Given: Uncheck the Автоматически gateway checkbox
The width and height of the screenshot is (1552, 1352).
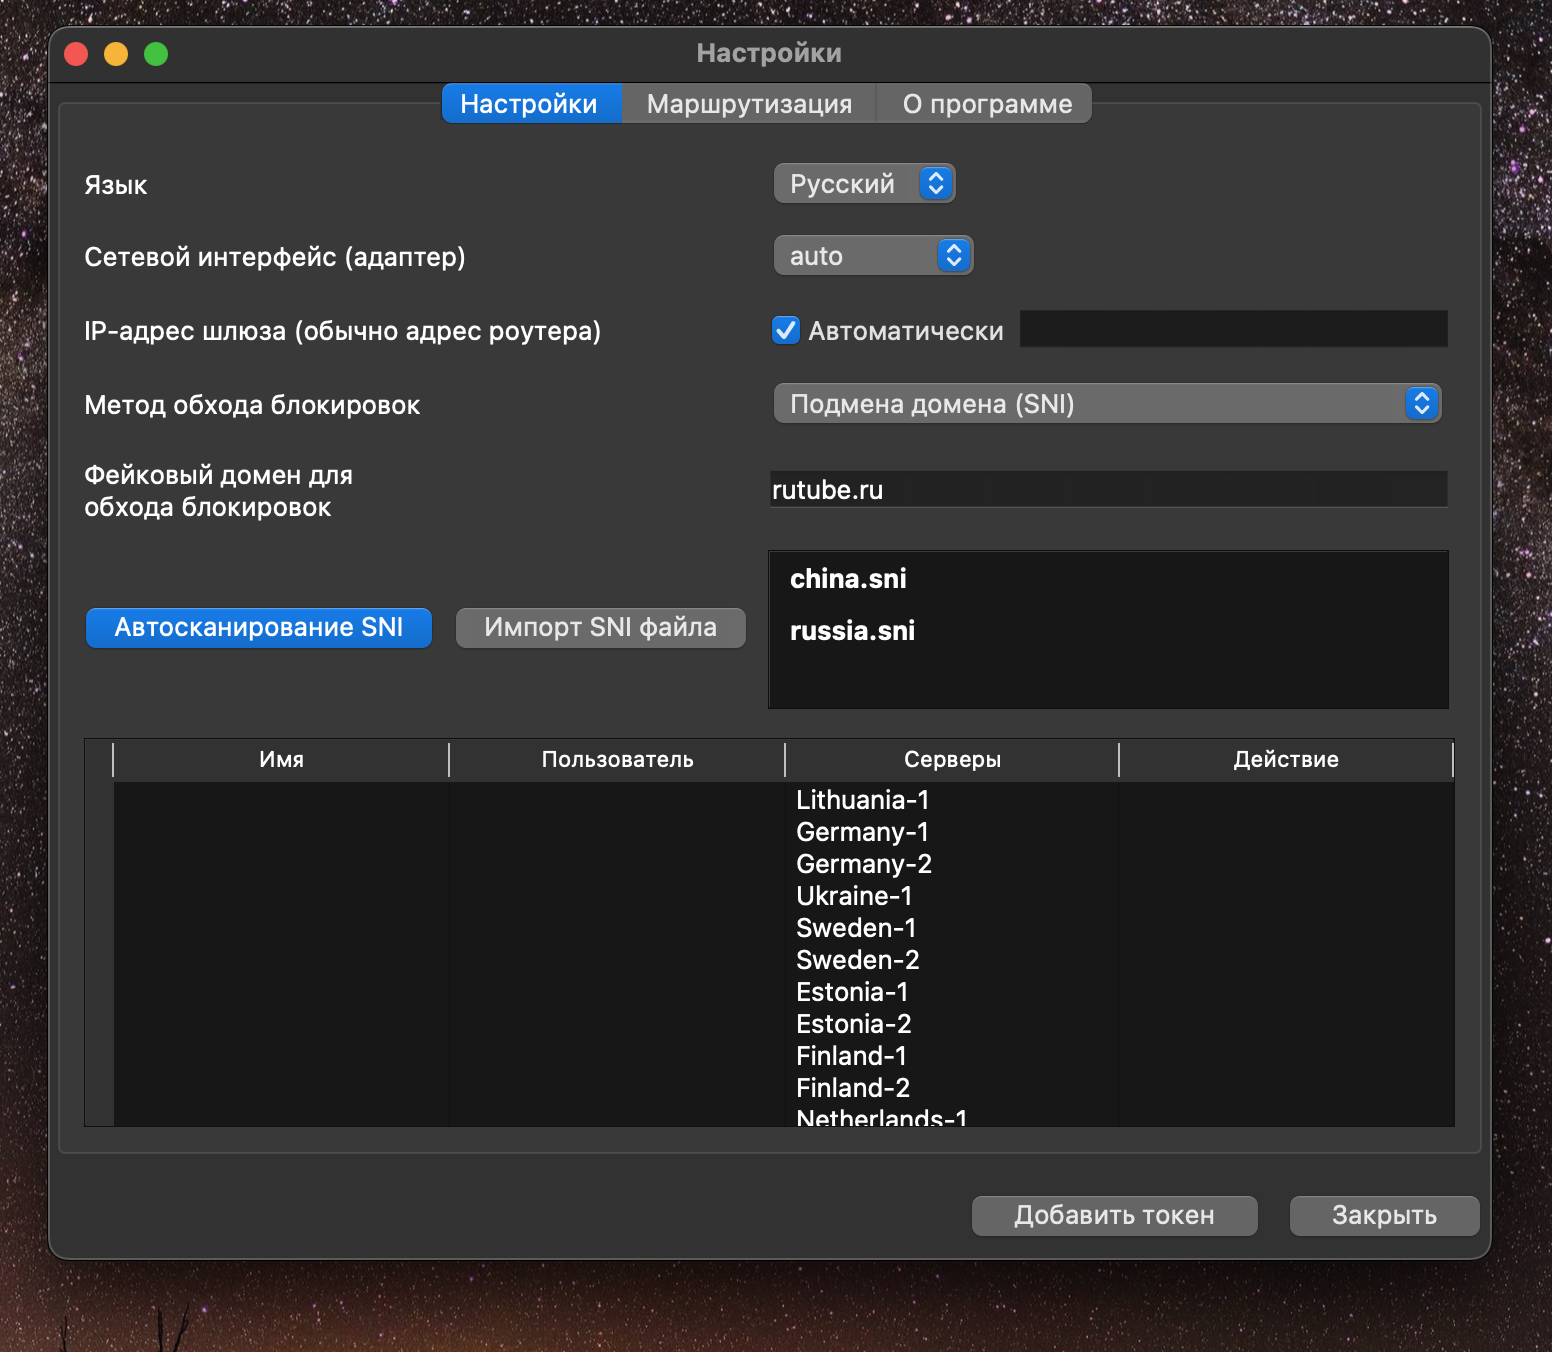Looking at the screenshot, I should coord(786,330).
